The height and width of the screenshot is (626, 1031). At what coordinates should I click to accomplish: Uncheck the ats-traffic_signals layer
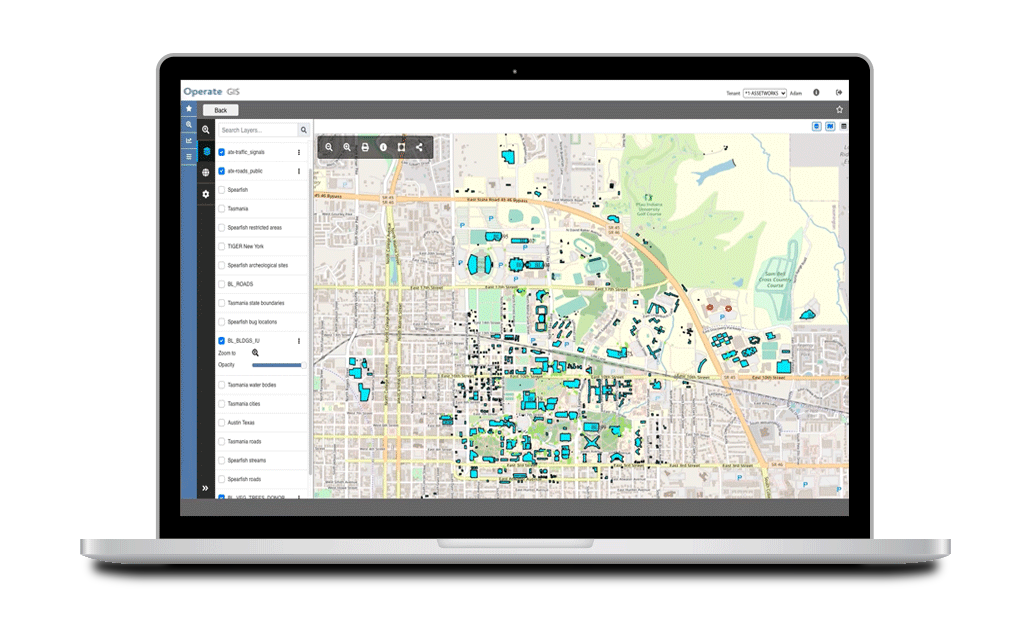(x=222, y=151)
